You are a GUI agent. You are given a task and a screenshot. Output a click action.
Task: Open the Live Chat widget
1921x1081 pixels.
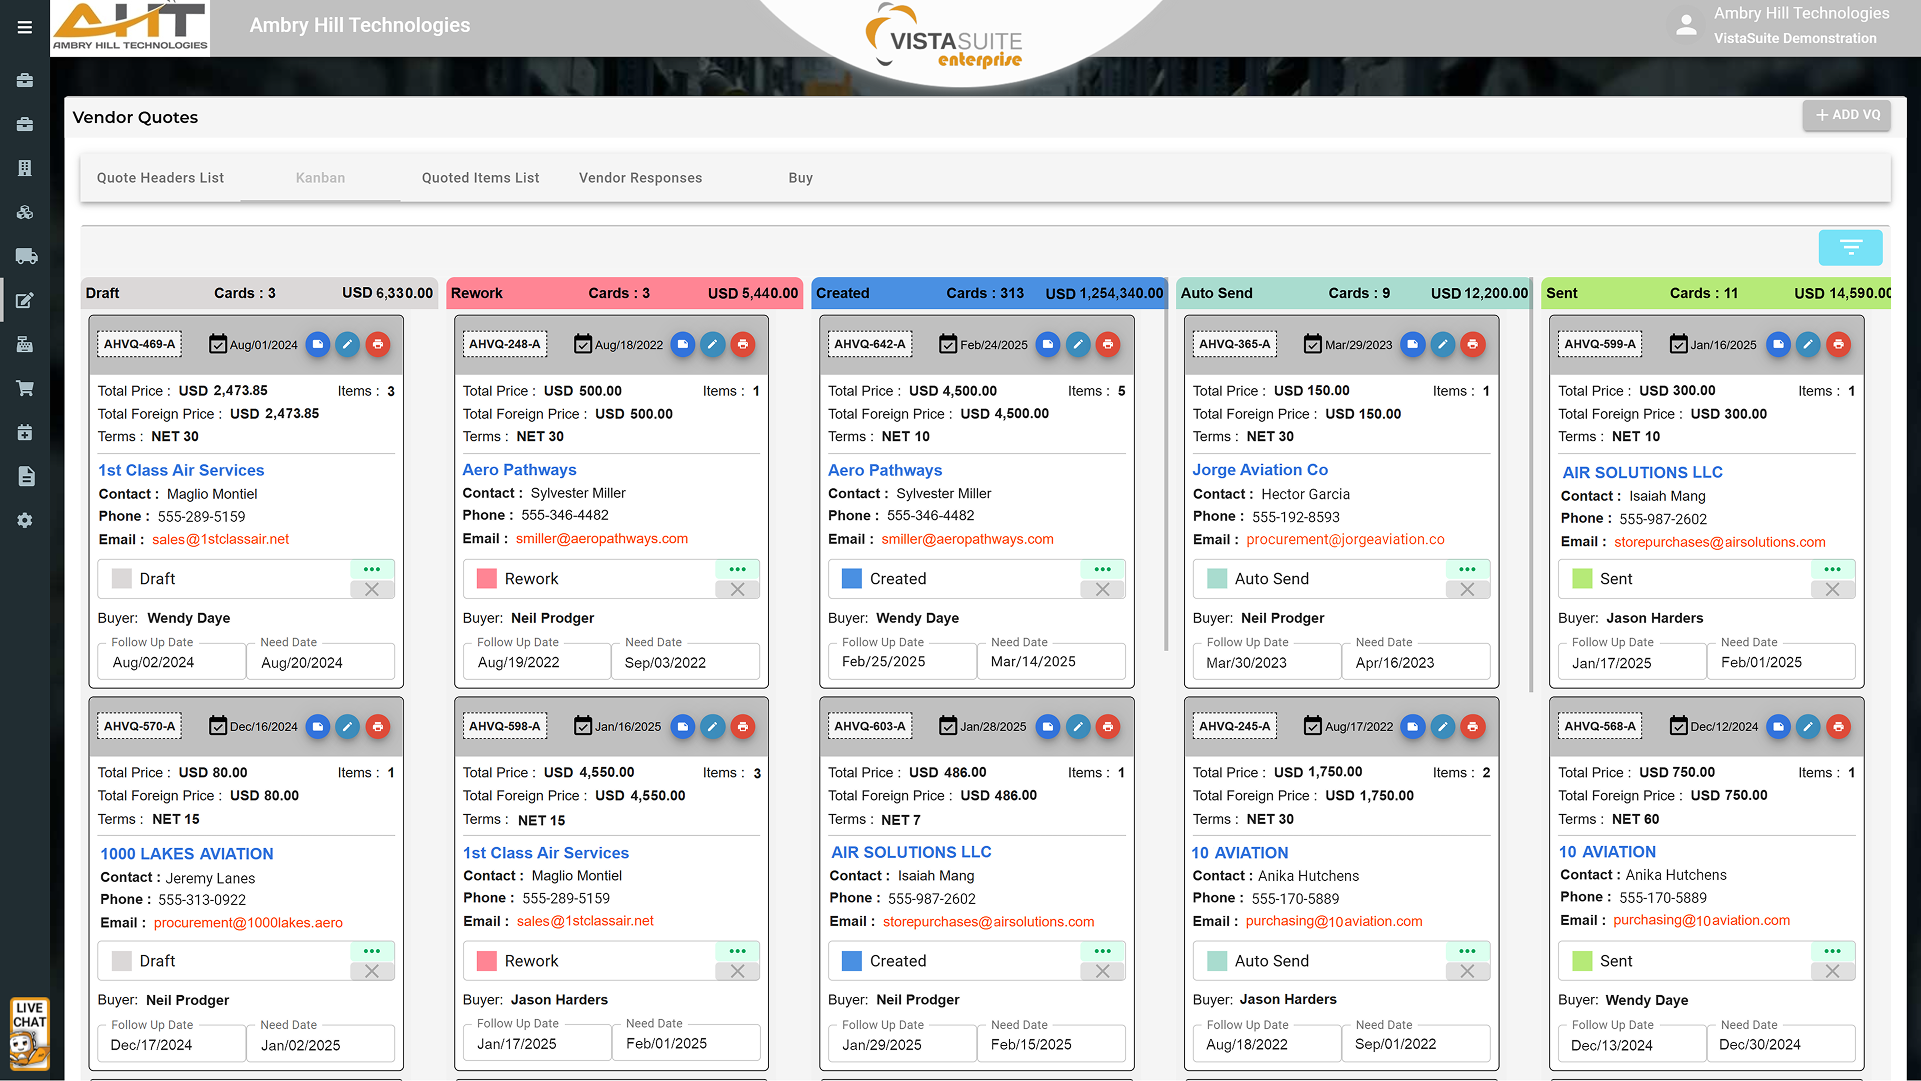pos(29,1033)
